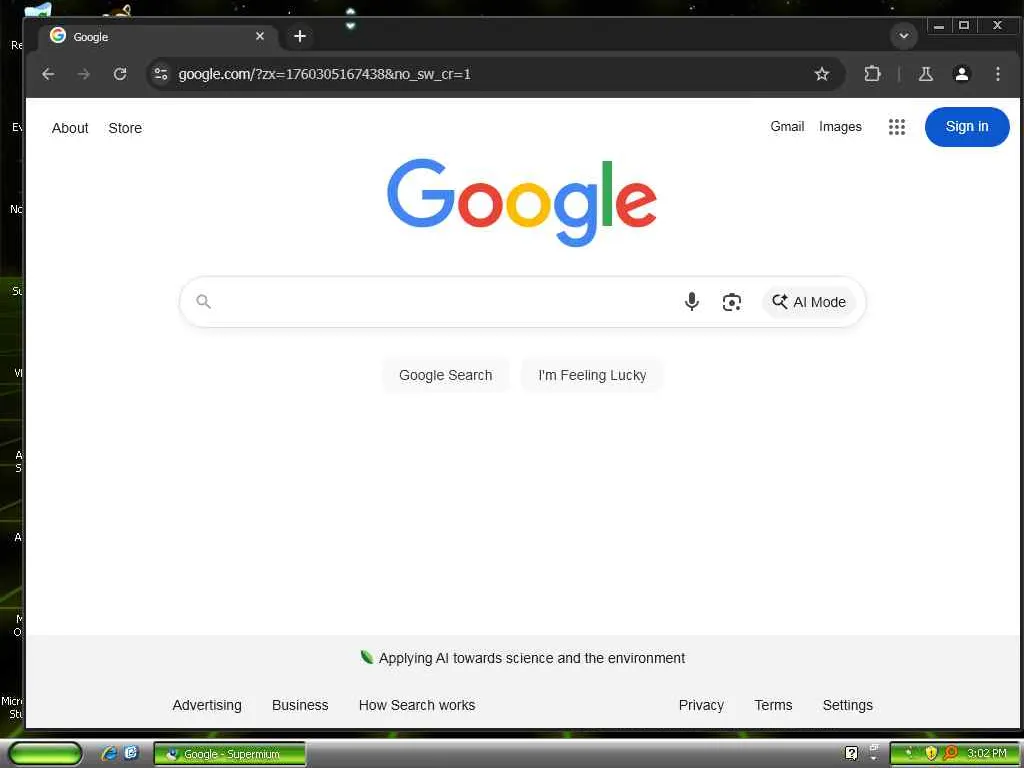Click the 3:02 PM clock

click(987, 754)
